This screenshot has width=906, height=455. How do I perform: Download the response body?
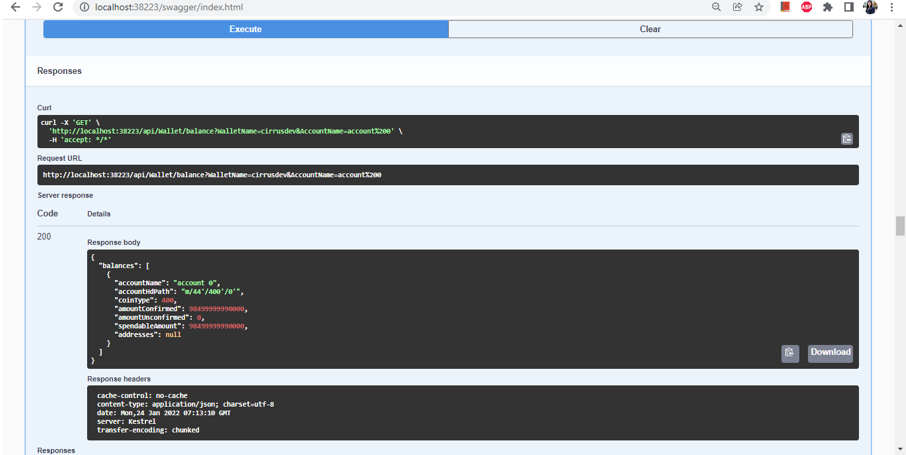[830, 353]
